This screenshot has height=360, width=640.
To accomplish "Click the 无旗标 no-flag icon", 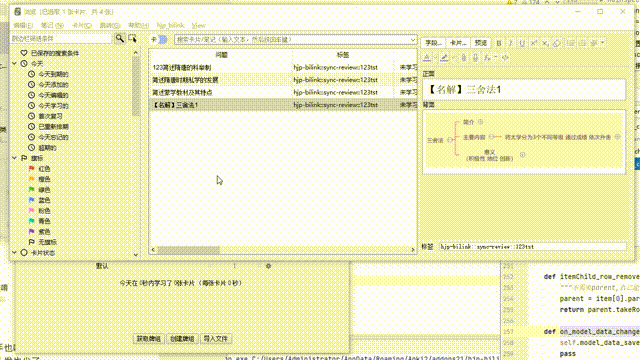I will (32, 242).
